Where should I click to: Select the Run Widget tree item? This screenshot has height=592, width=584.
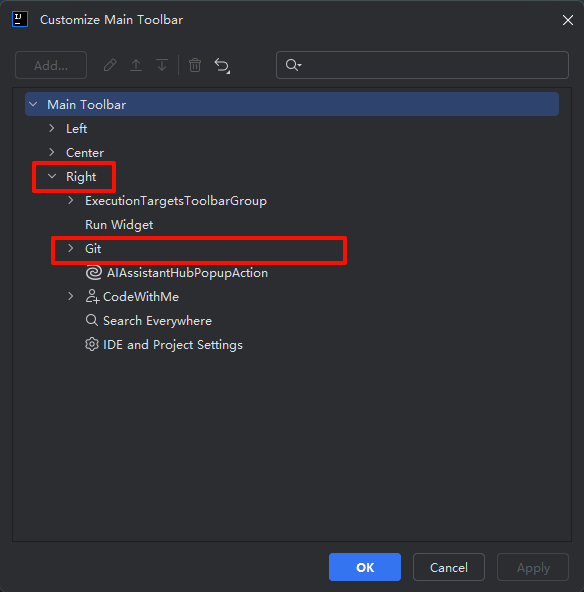click(x=119, y=225)
